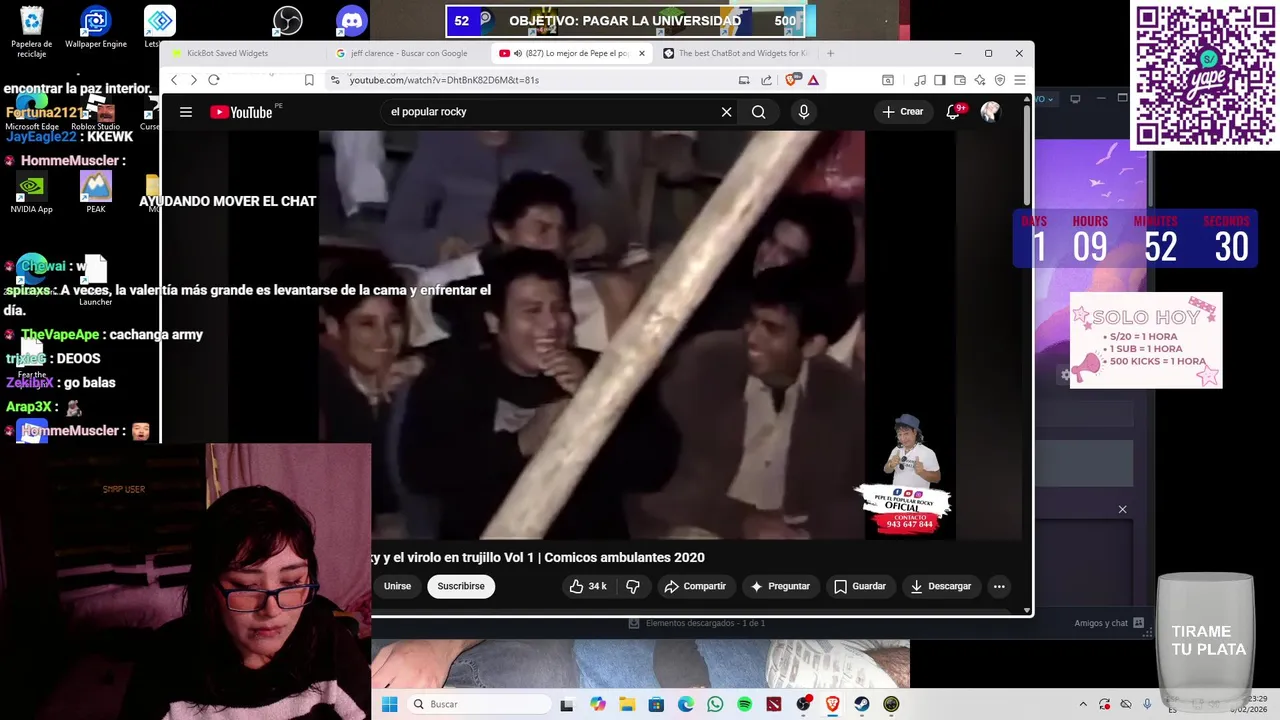Expand the system tray hidden icons chevron
Image resolution: width=1280 pixels, height=720 pixels.
(1083, 704)
